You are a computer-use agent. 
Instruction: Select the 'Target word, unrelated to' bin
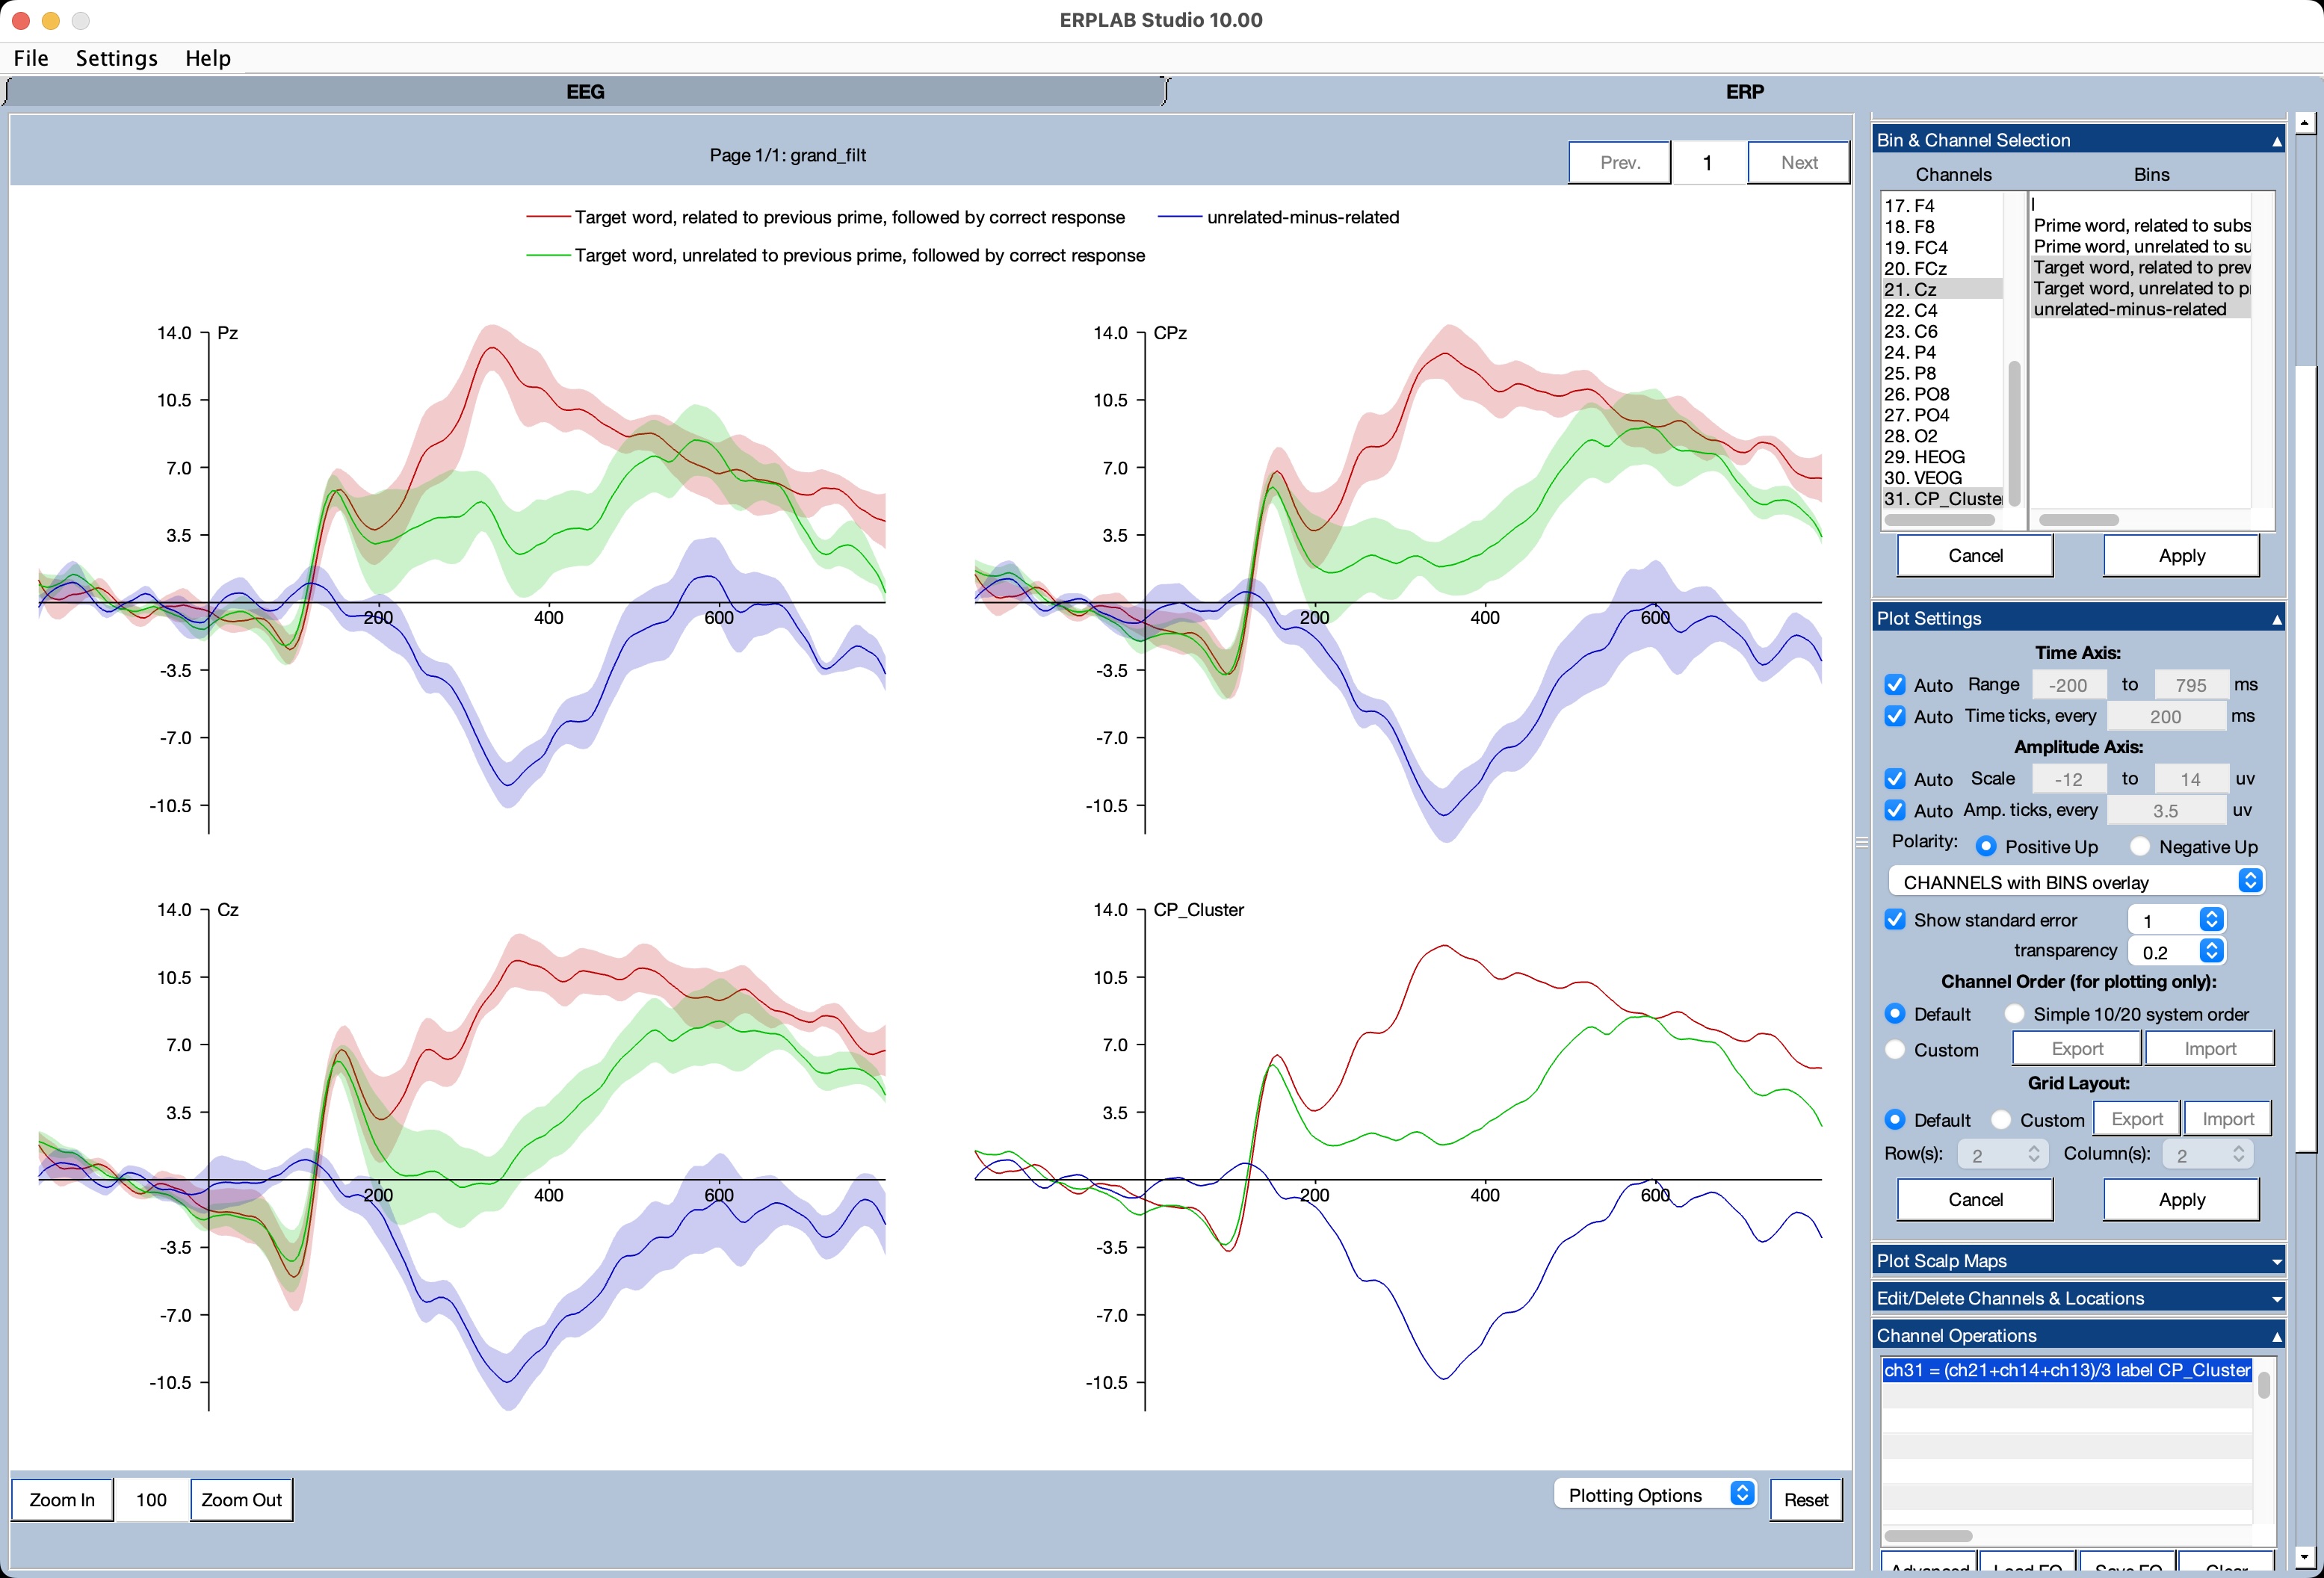point(2140,288)
